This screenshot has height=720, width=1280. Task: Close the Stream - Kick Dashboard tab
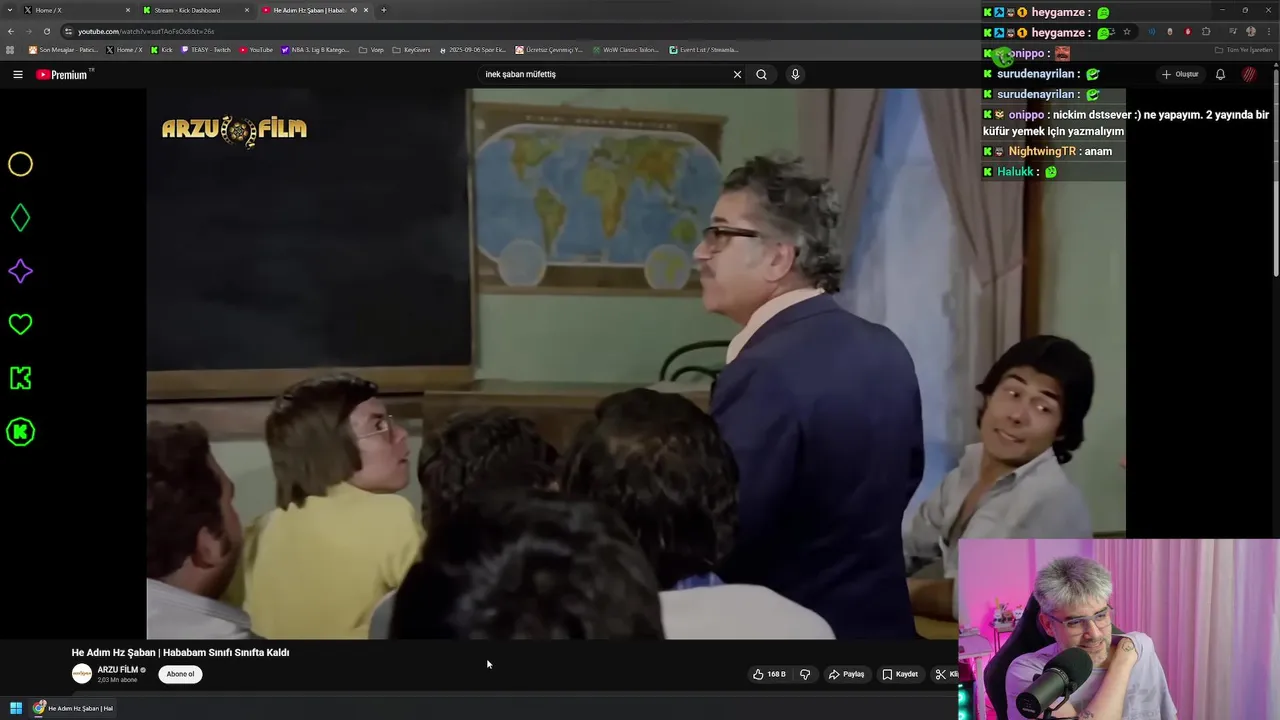247,10
